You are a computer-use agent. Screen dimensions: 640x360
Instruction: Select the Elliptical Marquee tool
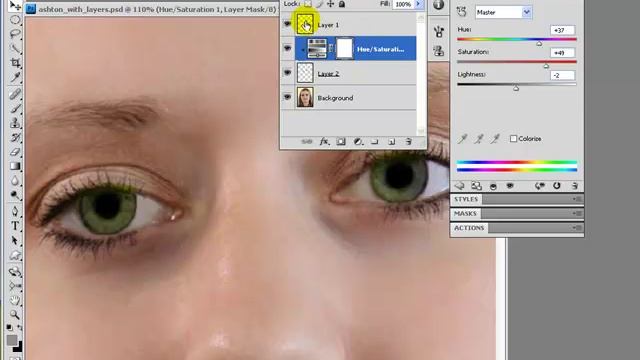[15, 20]
